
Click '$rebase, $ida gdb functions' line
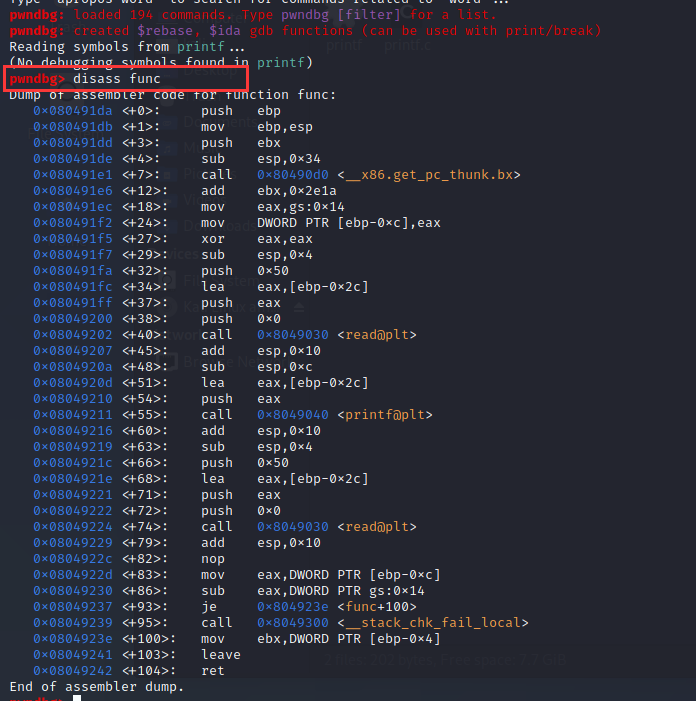point(305,31)
